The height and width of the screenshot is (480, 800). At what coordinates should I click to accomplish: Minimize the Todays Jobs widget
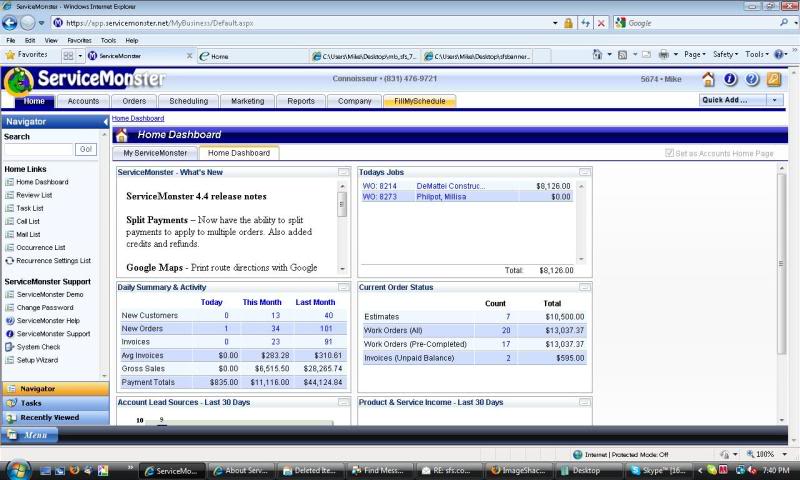[585, 173]
